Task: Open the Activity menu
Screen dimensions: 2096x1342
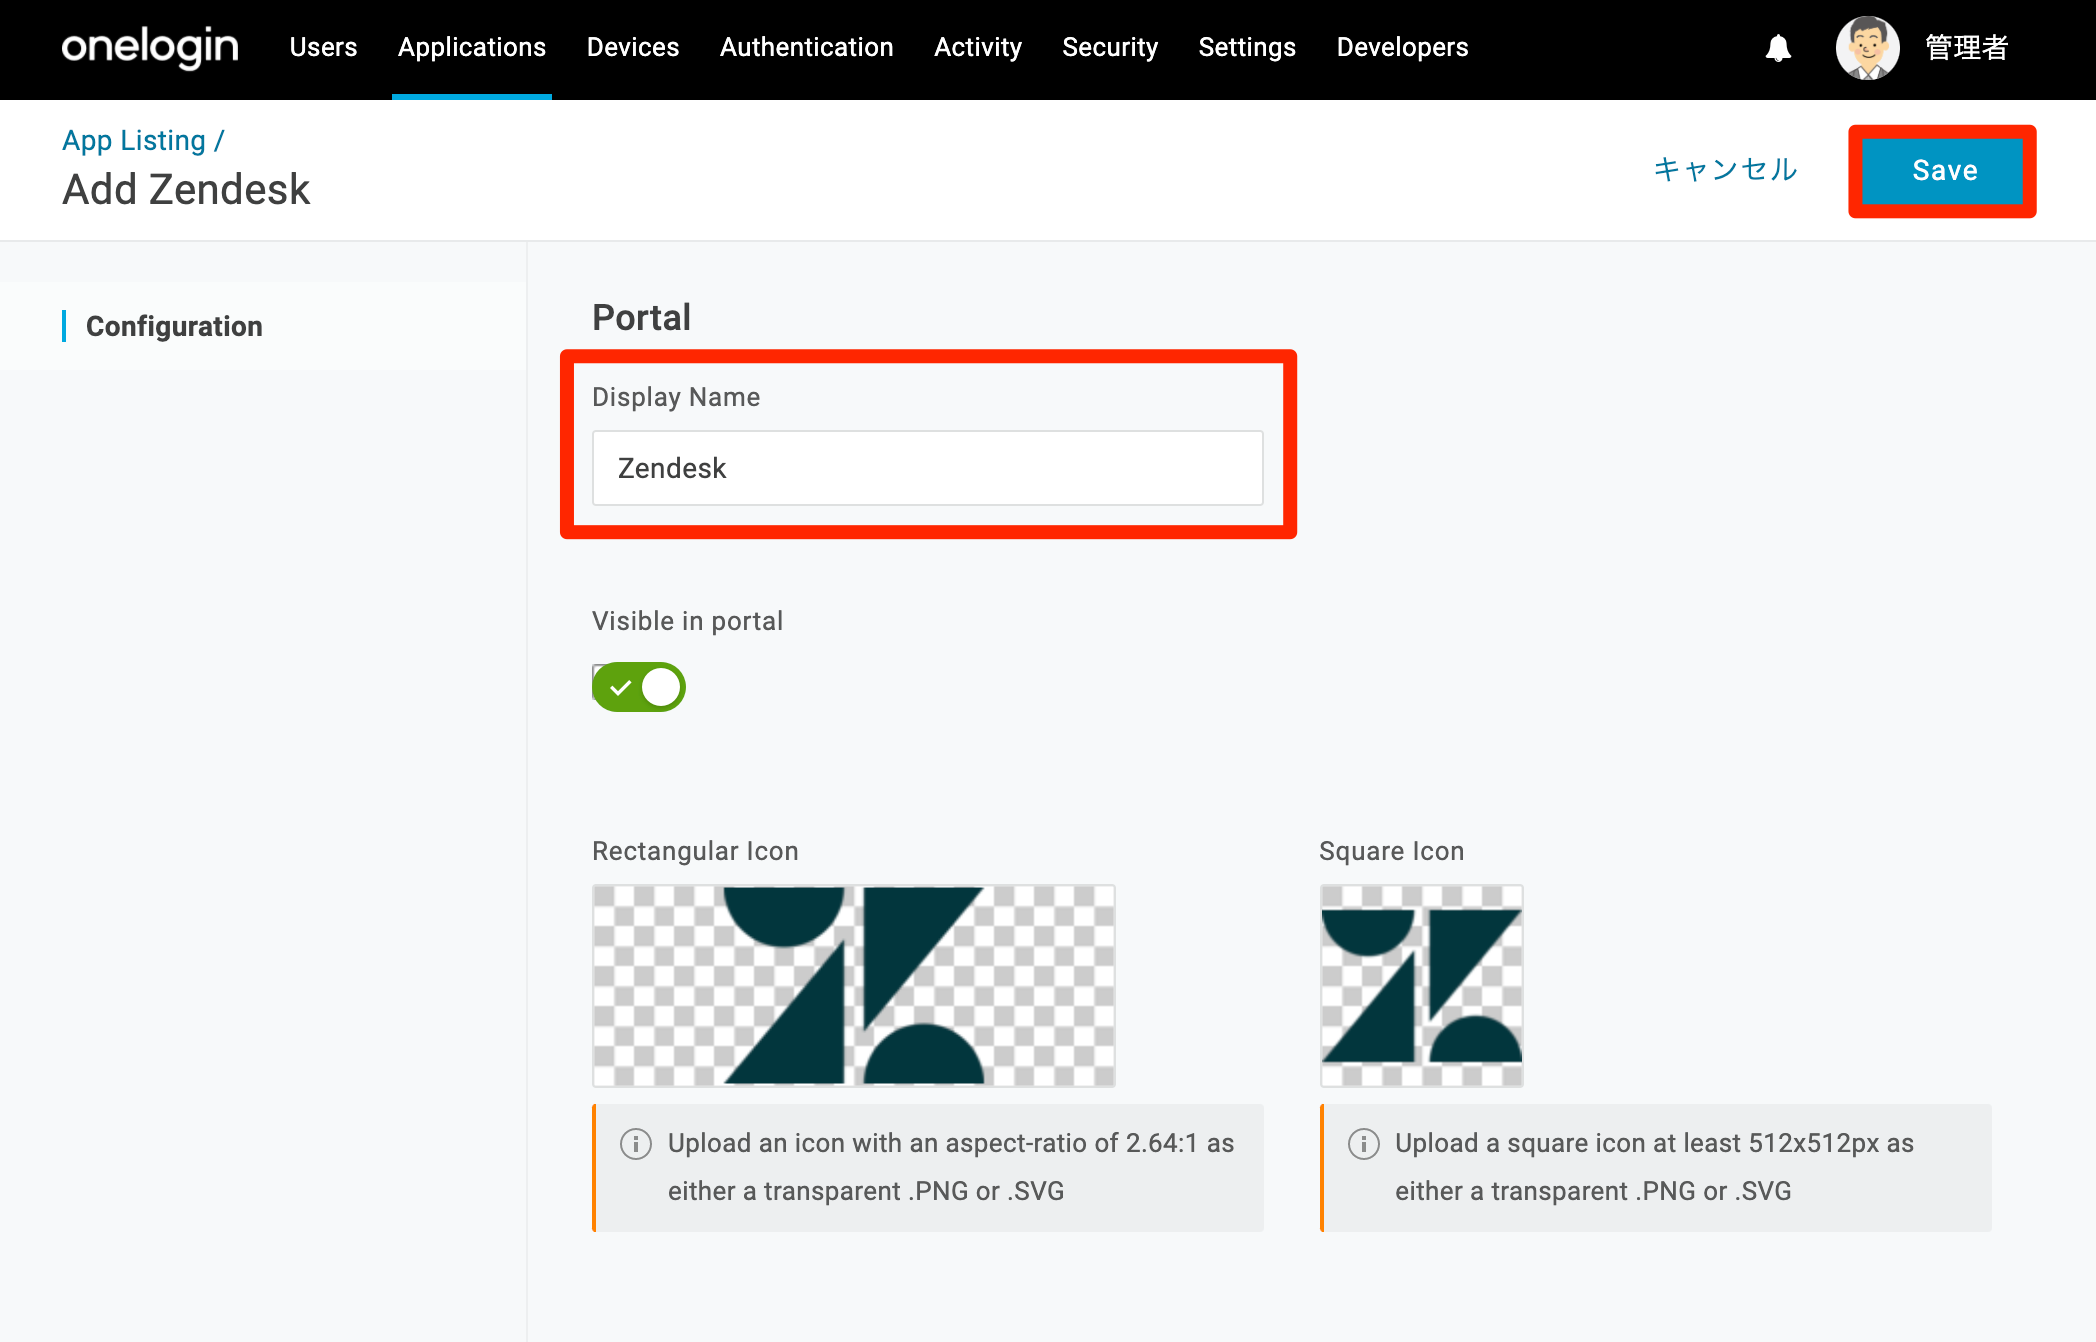Action: [978, 47]
